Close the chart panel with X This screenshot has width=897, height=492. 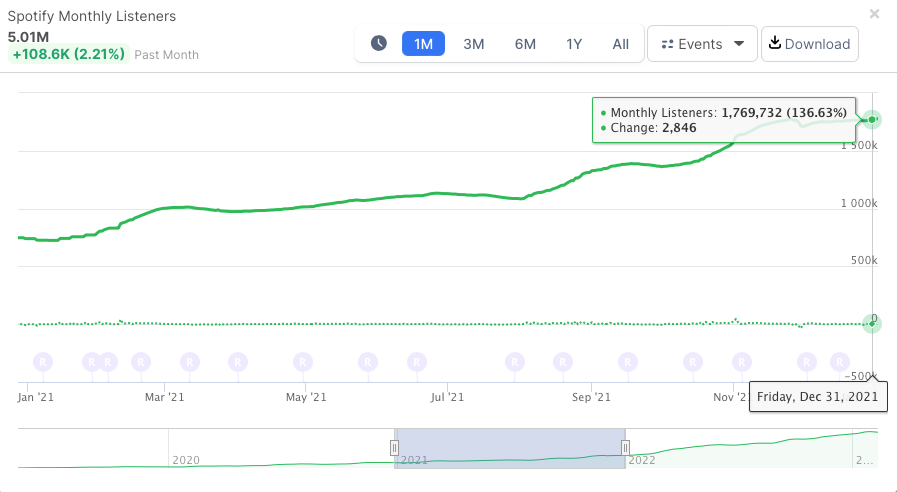(x=875, y=14)
